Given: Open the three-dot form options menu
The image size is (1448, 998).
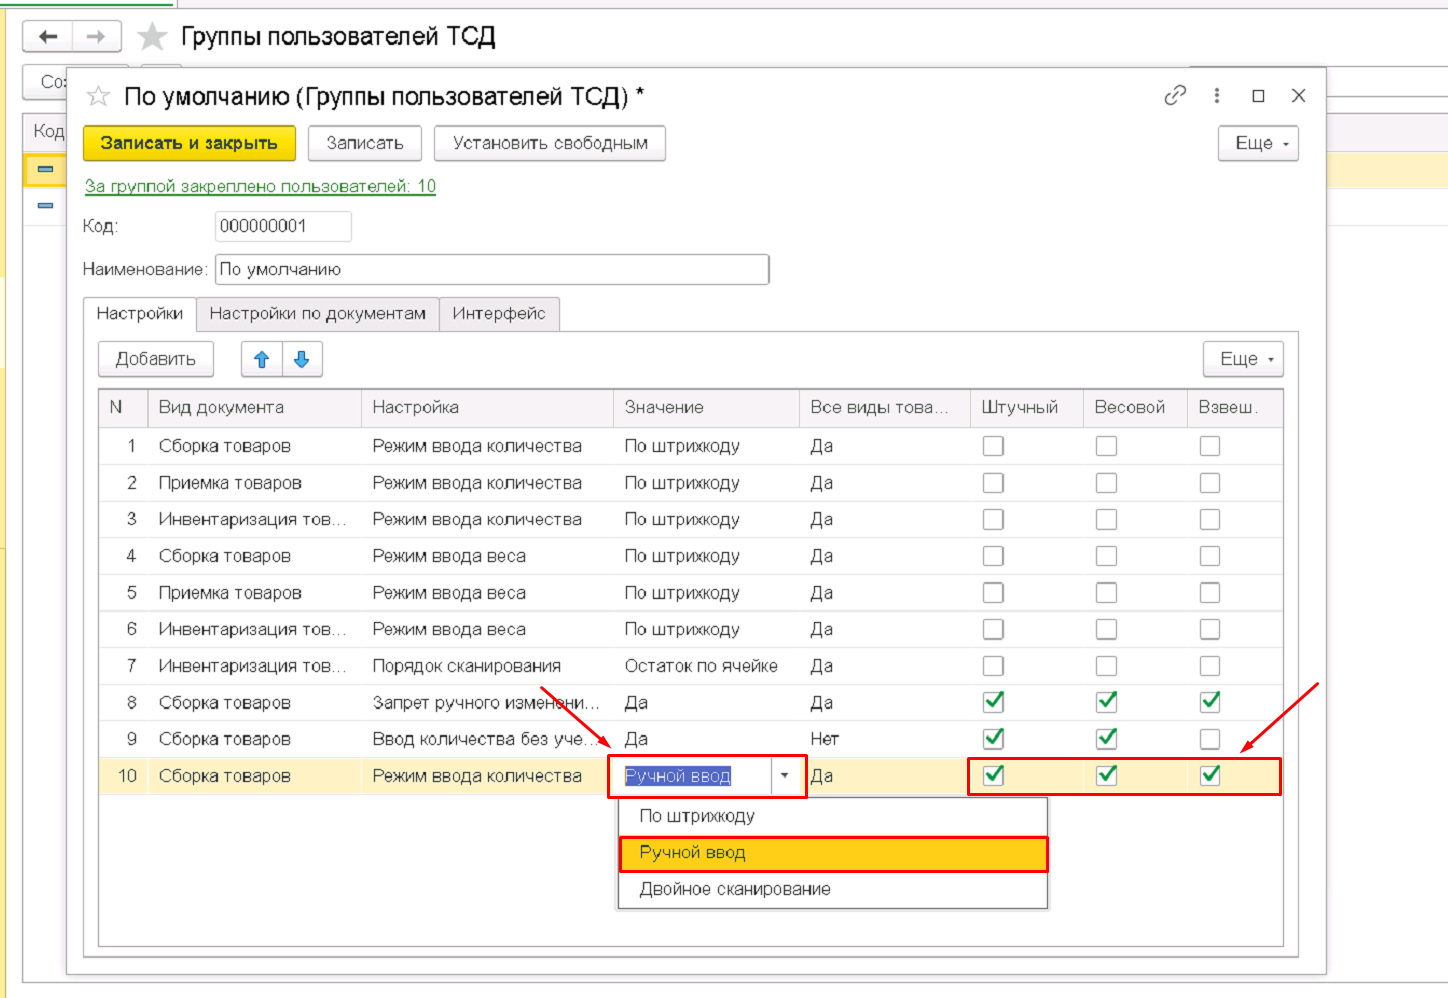Looking at the screenshot, I should pos(1216,95).
